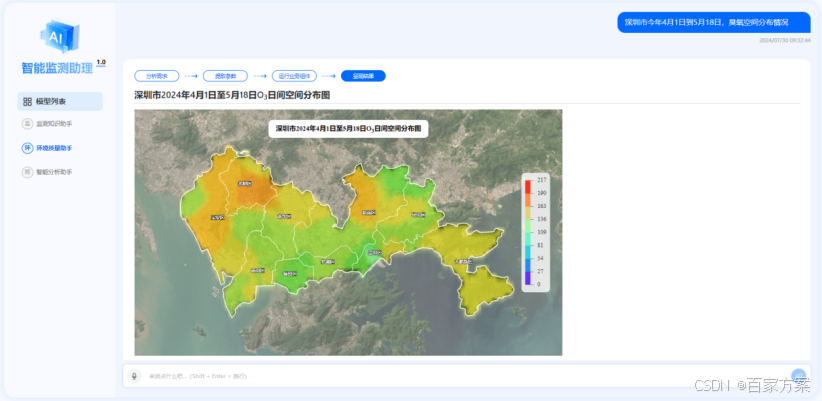Open the 监测知识助手 assistant
Image resolution: width=822 pixels, height=401 pixels.
point(54,124)
